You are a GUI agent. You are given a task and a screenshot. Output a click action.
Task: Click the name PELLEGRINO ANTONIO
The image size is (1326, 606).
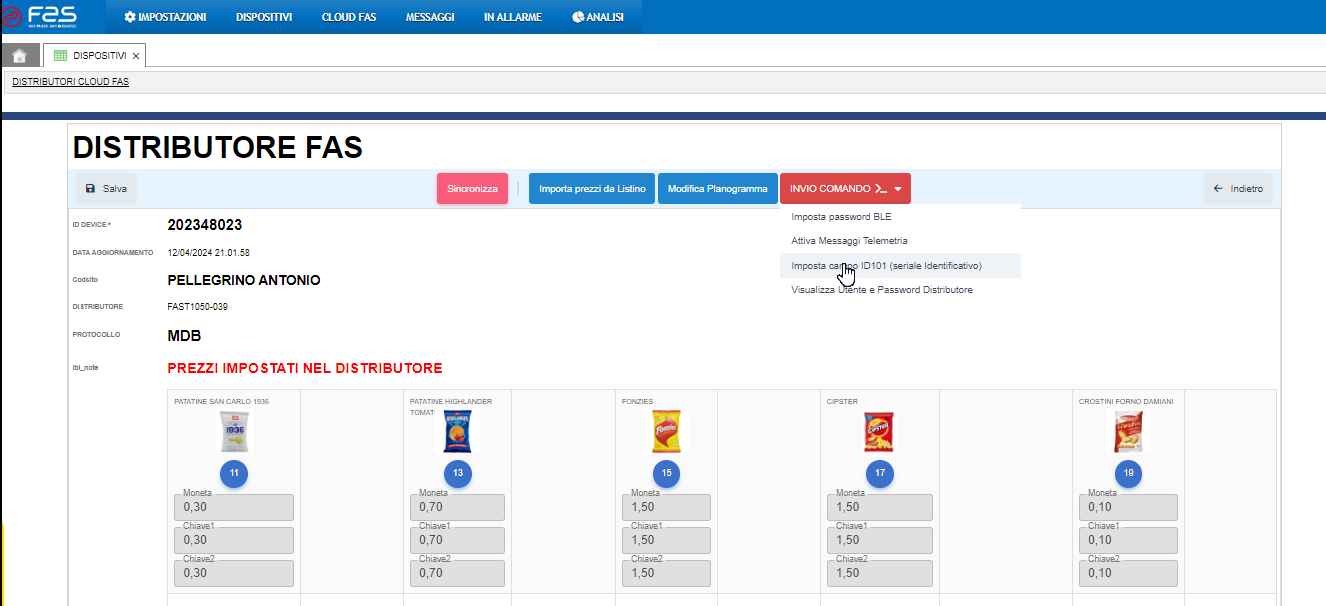click(x=244, y=280)
